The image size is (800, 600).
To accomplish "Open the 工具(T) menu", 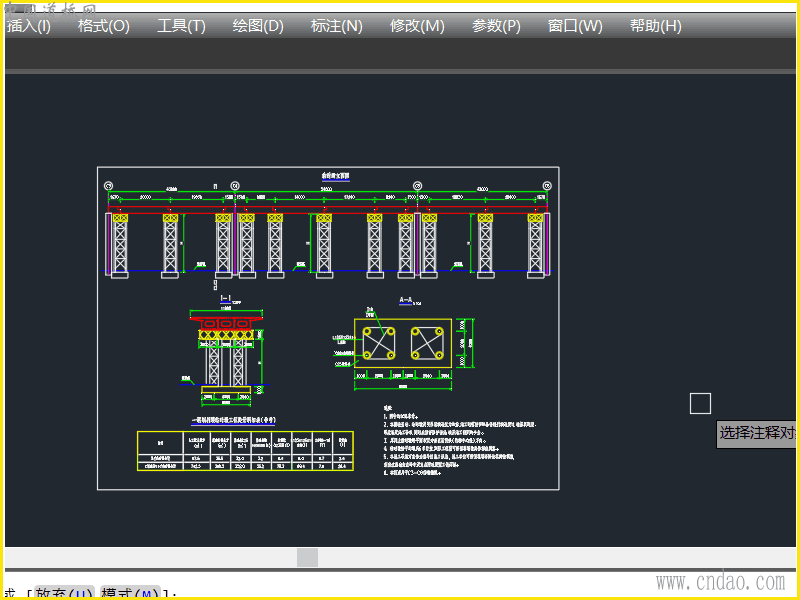I will click(x=181, y=26).
